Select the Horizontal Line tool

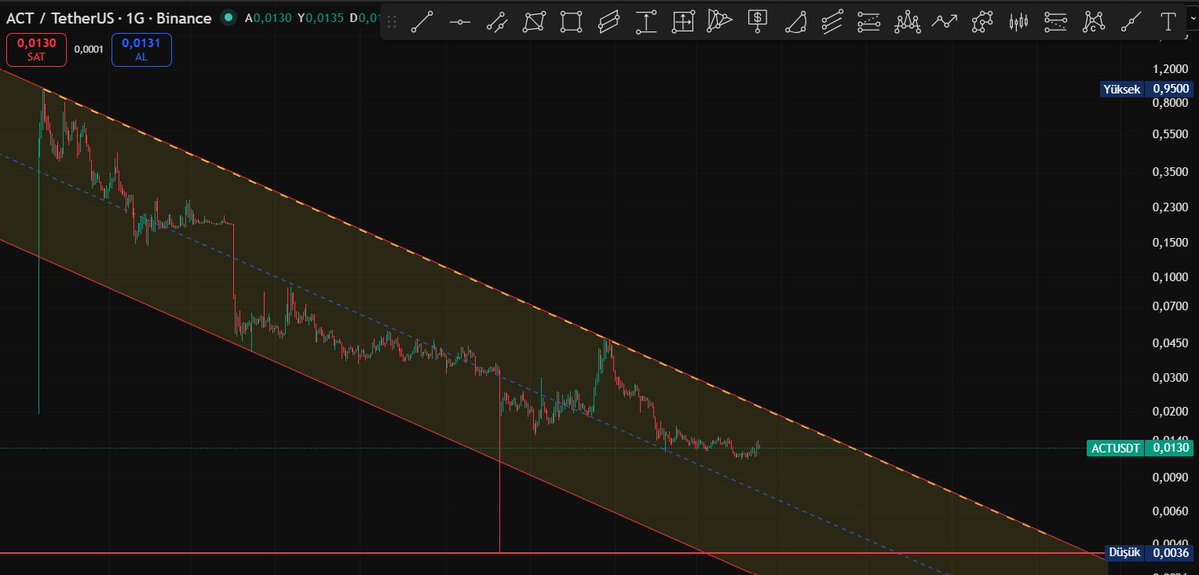(460, 21)
